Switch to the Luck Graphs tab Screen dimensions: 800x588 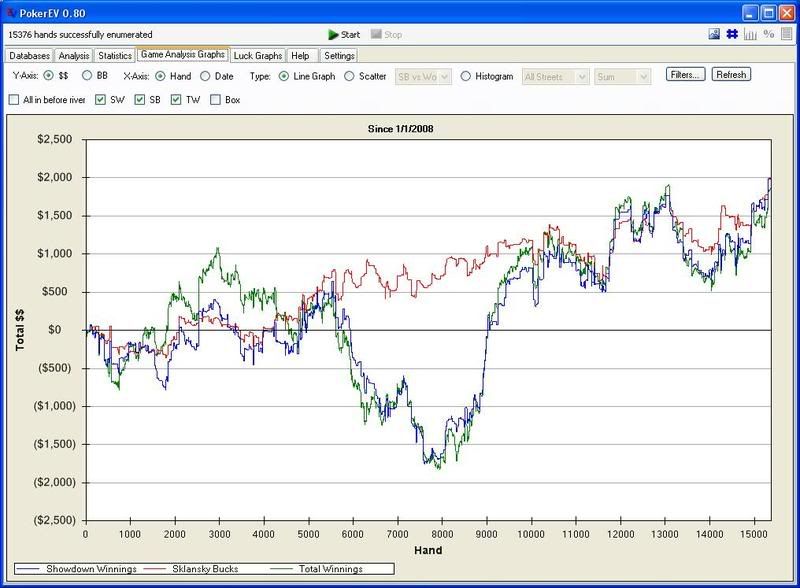pyautogui.click(x=258, y=56)
